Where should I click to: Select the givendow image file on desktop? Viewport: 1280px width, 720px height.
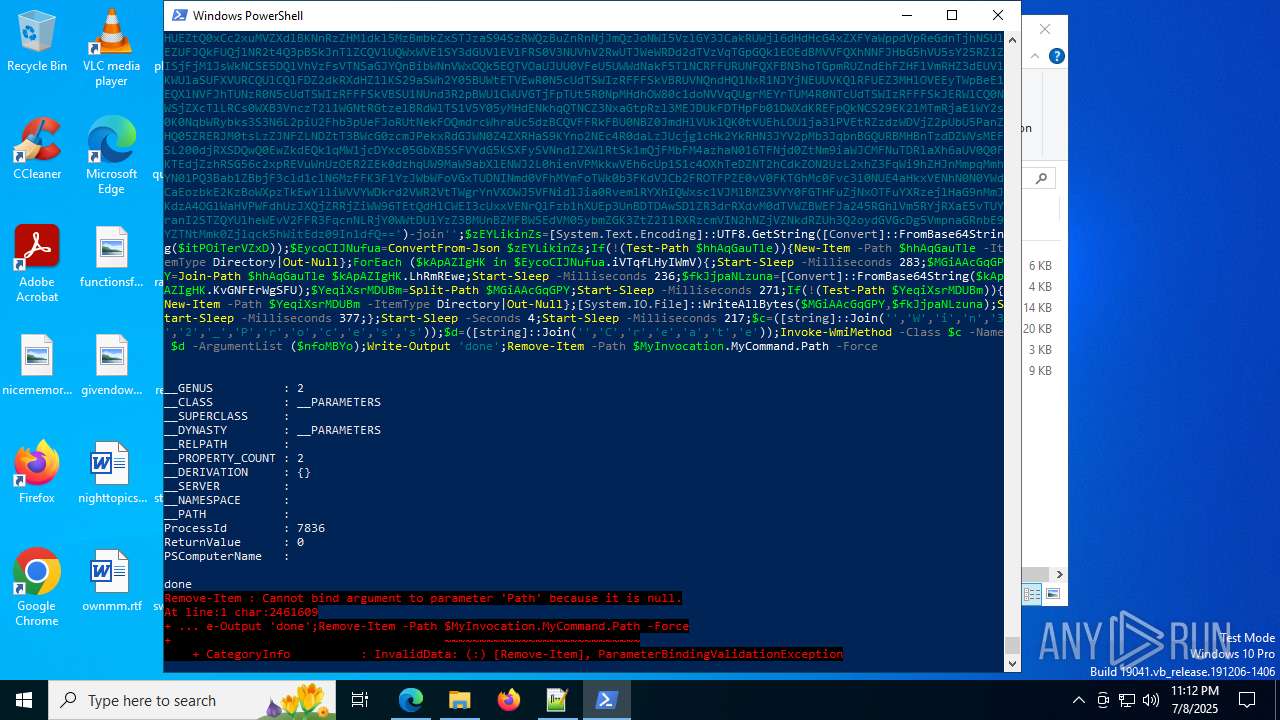[x=111, y=366]
